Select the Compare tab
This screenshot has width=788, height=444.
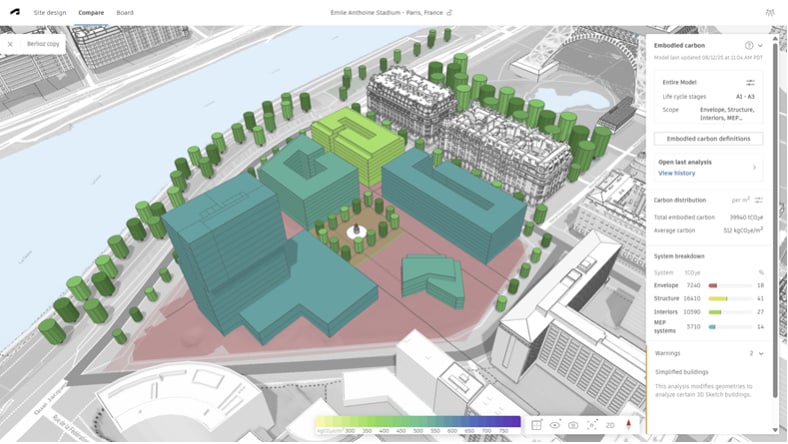click(x=91, y=13)
